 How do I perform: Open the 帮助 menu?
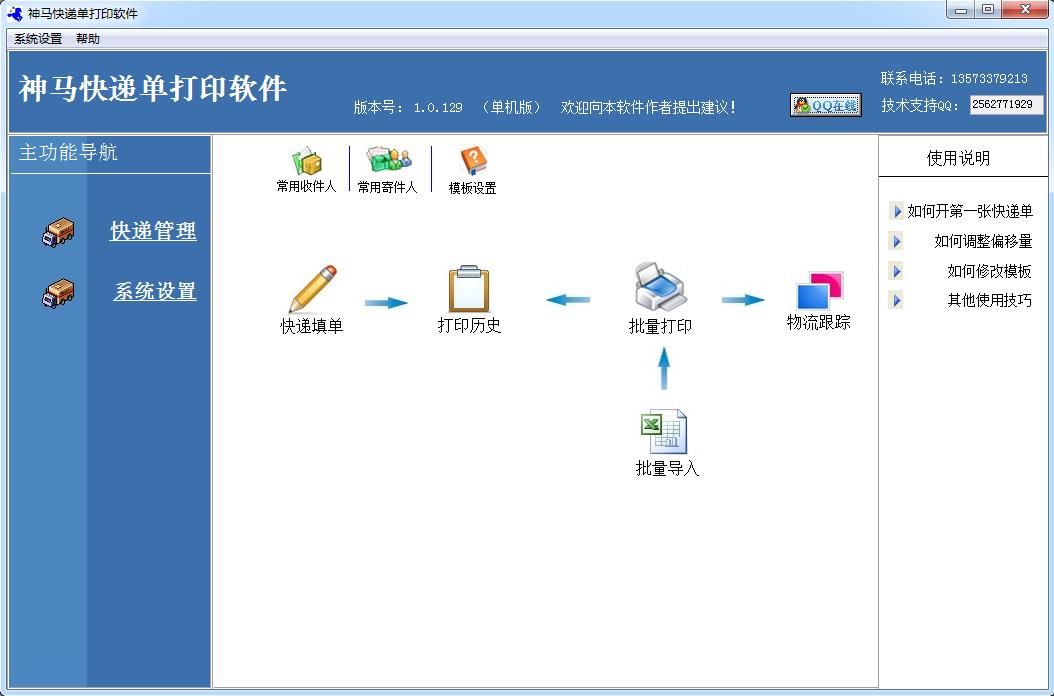click(x=88, y=39)
